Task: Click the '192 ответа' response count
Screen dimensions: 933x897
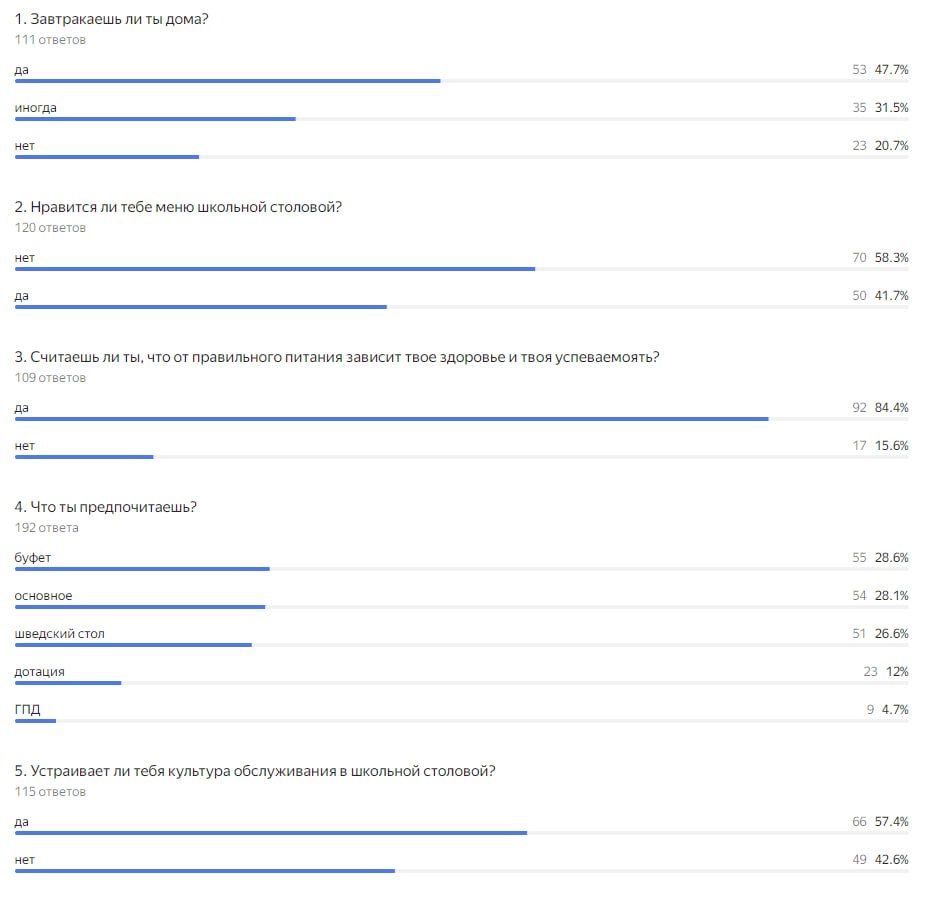Action: pyautogui.click(x=46, y=528)
